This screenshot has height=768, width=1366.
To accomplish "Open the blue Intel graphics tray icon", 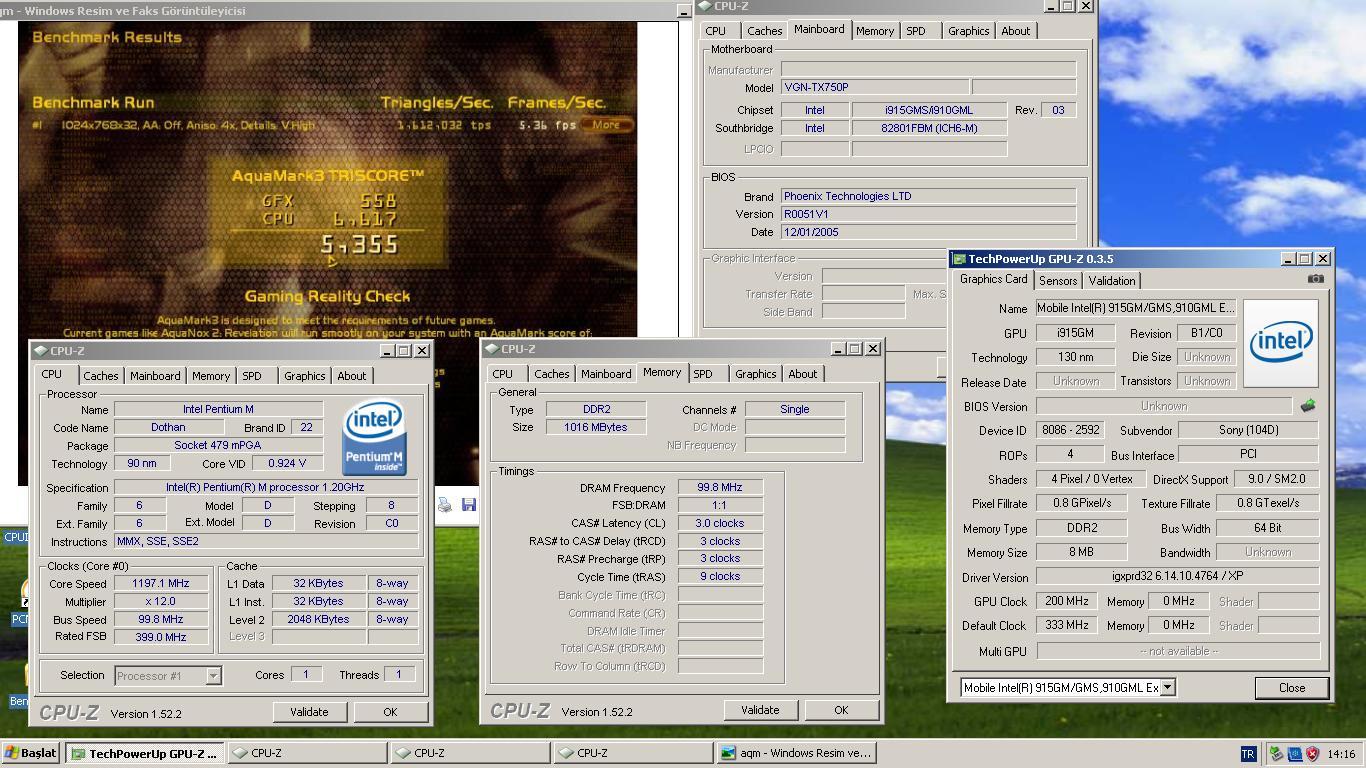I will (1294, 753).
